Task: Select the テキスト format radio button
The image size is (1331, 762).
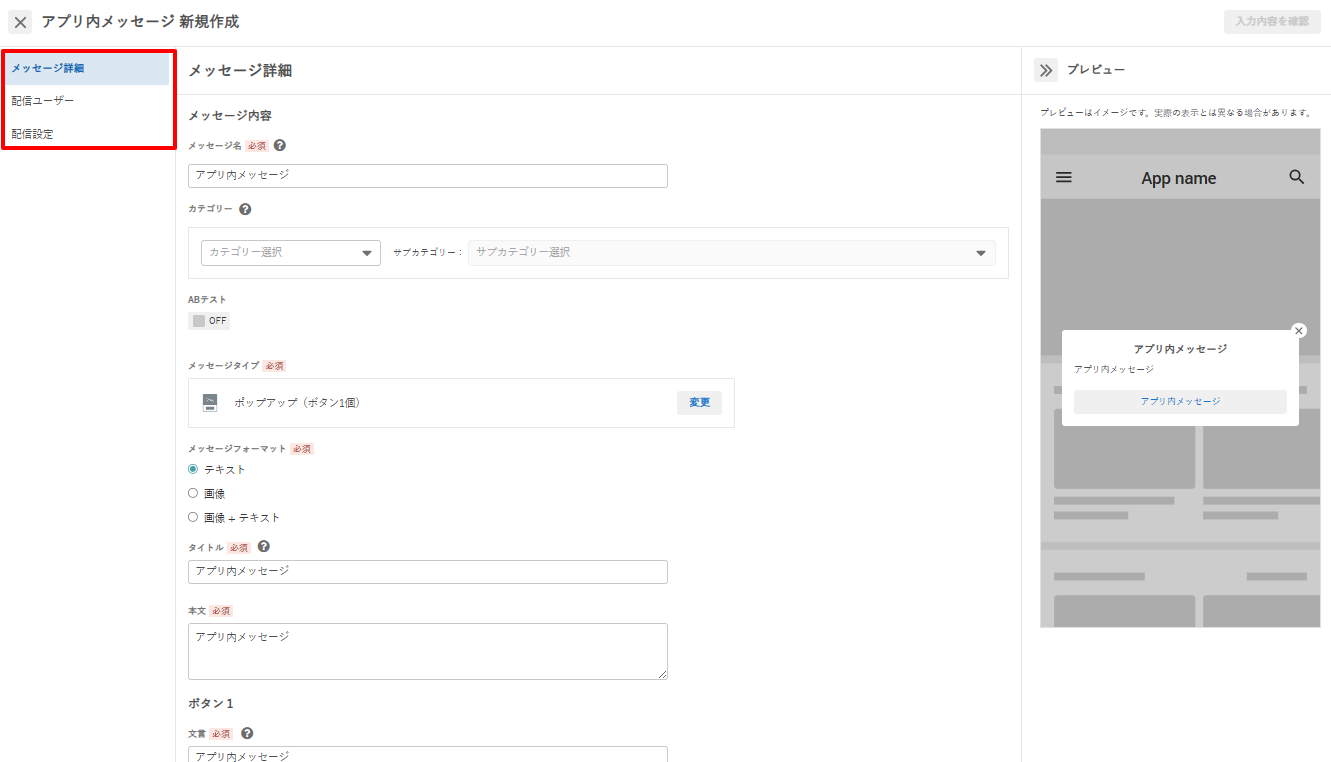Action: tap(193, 469)
